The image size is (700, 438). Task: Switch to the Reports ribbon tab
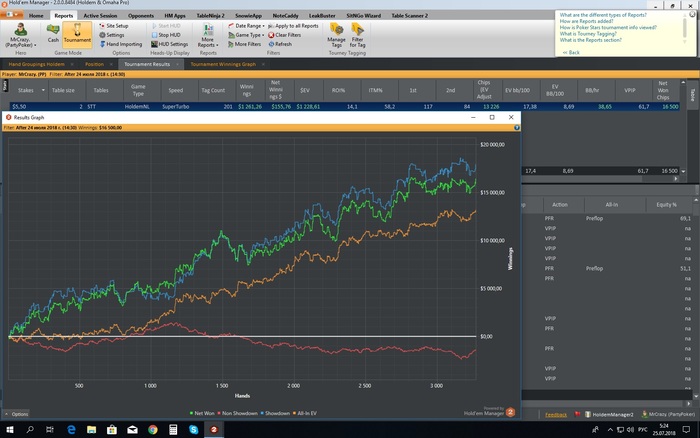click(63, 16)
